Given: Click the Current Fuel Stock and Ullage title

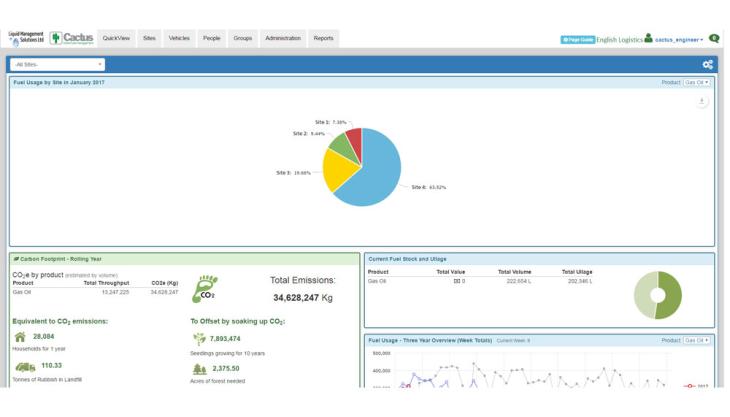Looking at the screenshot, I should pos(407,259).
